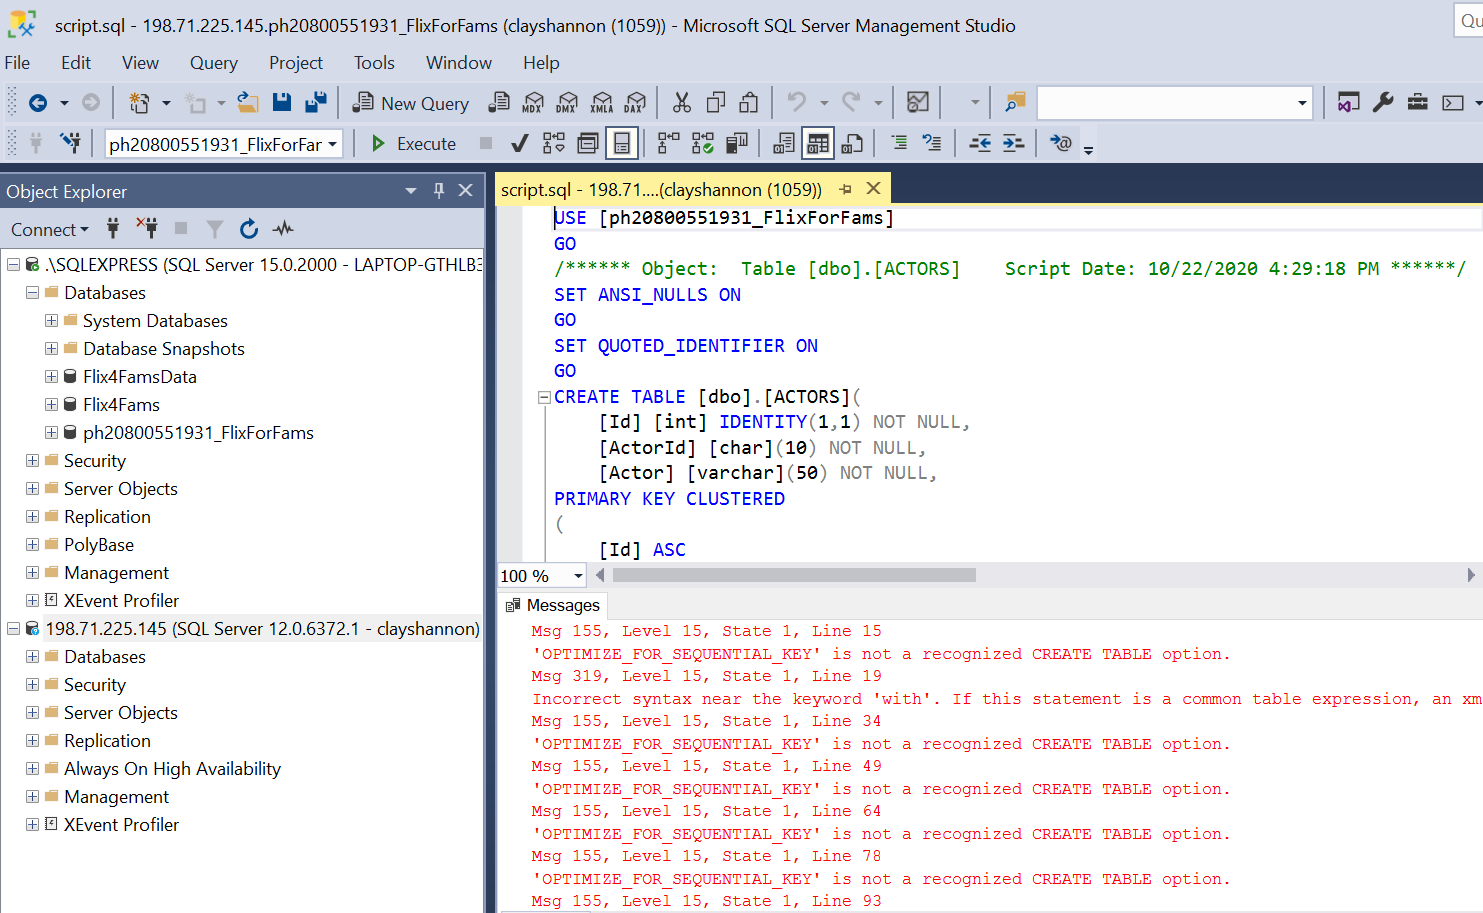The height and width of the screenshot is (913, 1483).
Task: Click the Comment out selected lines icon
Action: (900, 143)
